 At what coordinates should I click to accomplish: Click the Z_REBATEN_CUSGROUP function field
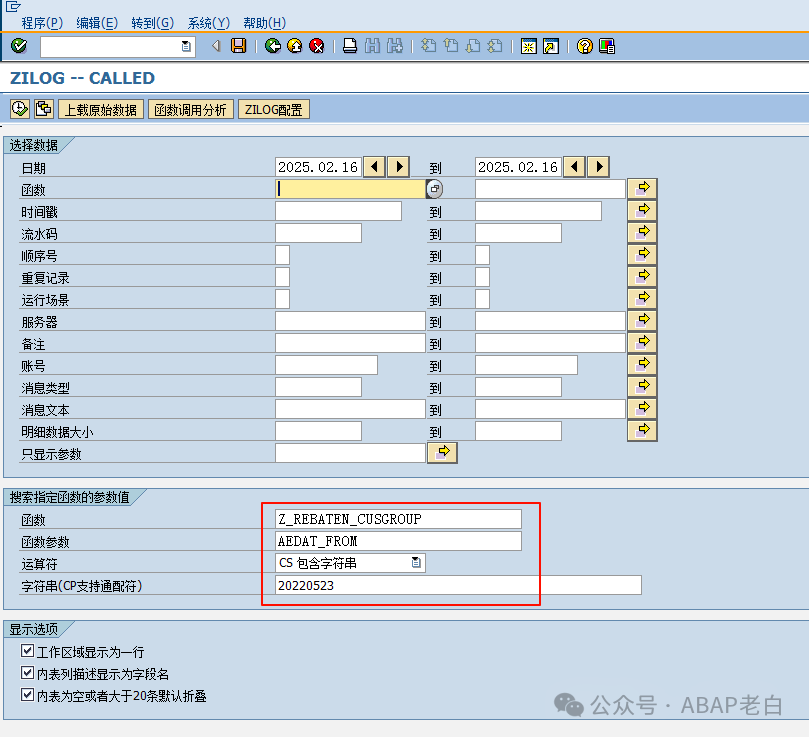(x=398, y=519)
